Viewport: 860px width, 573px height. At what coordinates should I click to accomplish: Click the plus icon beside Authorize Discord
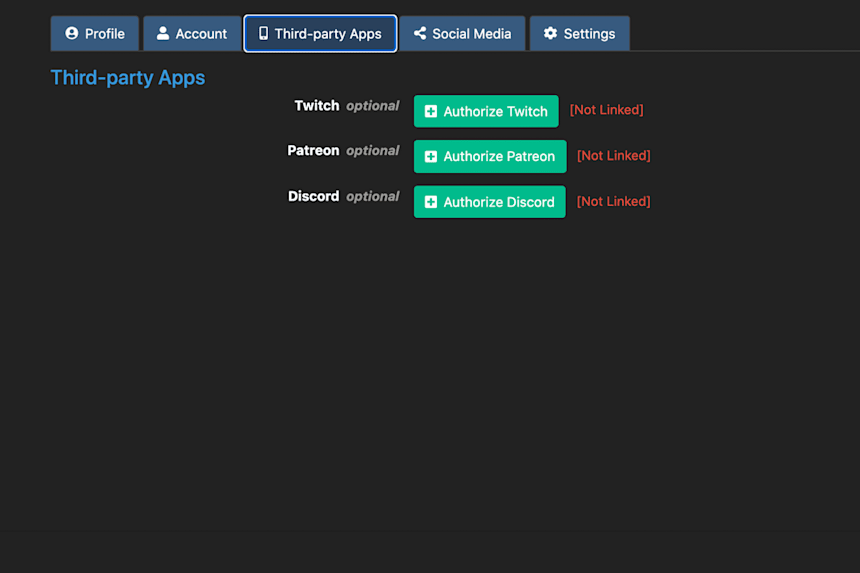tap(431, 202)
